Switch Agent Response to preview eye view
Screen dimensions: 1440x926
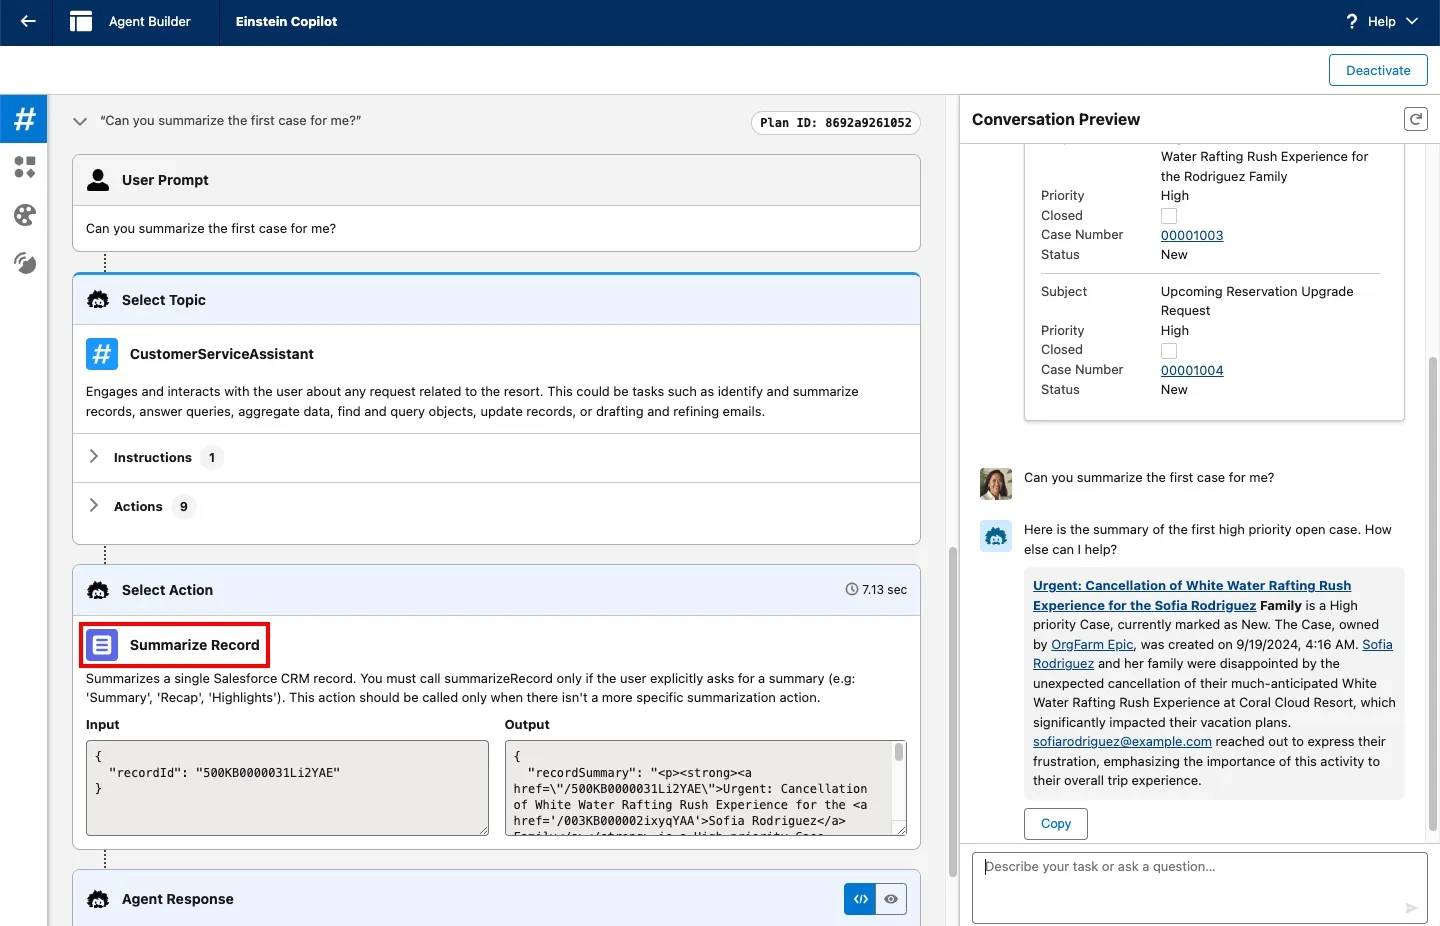891,899
